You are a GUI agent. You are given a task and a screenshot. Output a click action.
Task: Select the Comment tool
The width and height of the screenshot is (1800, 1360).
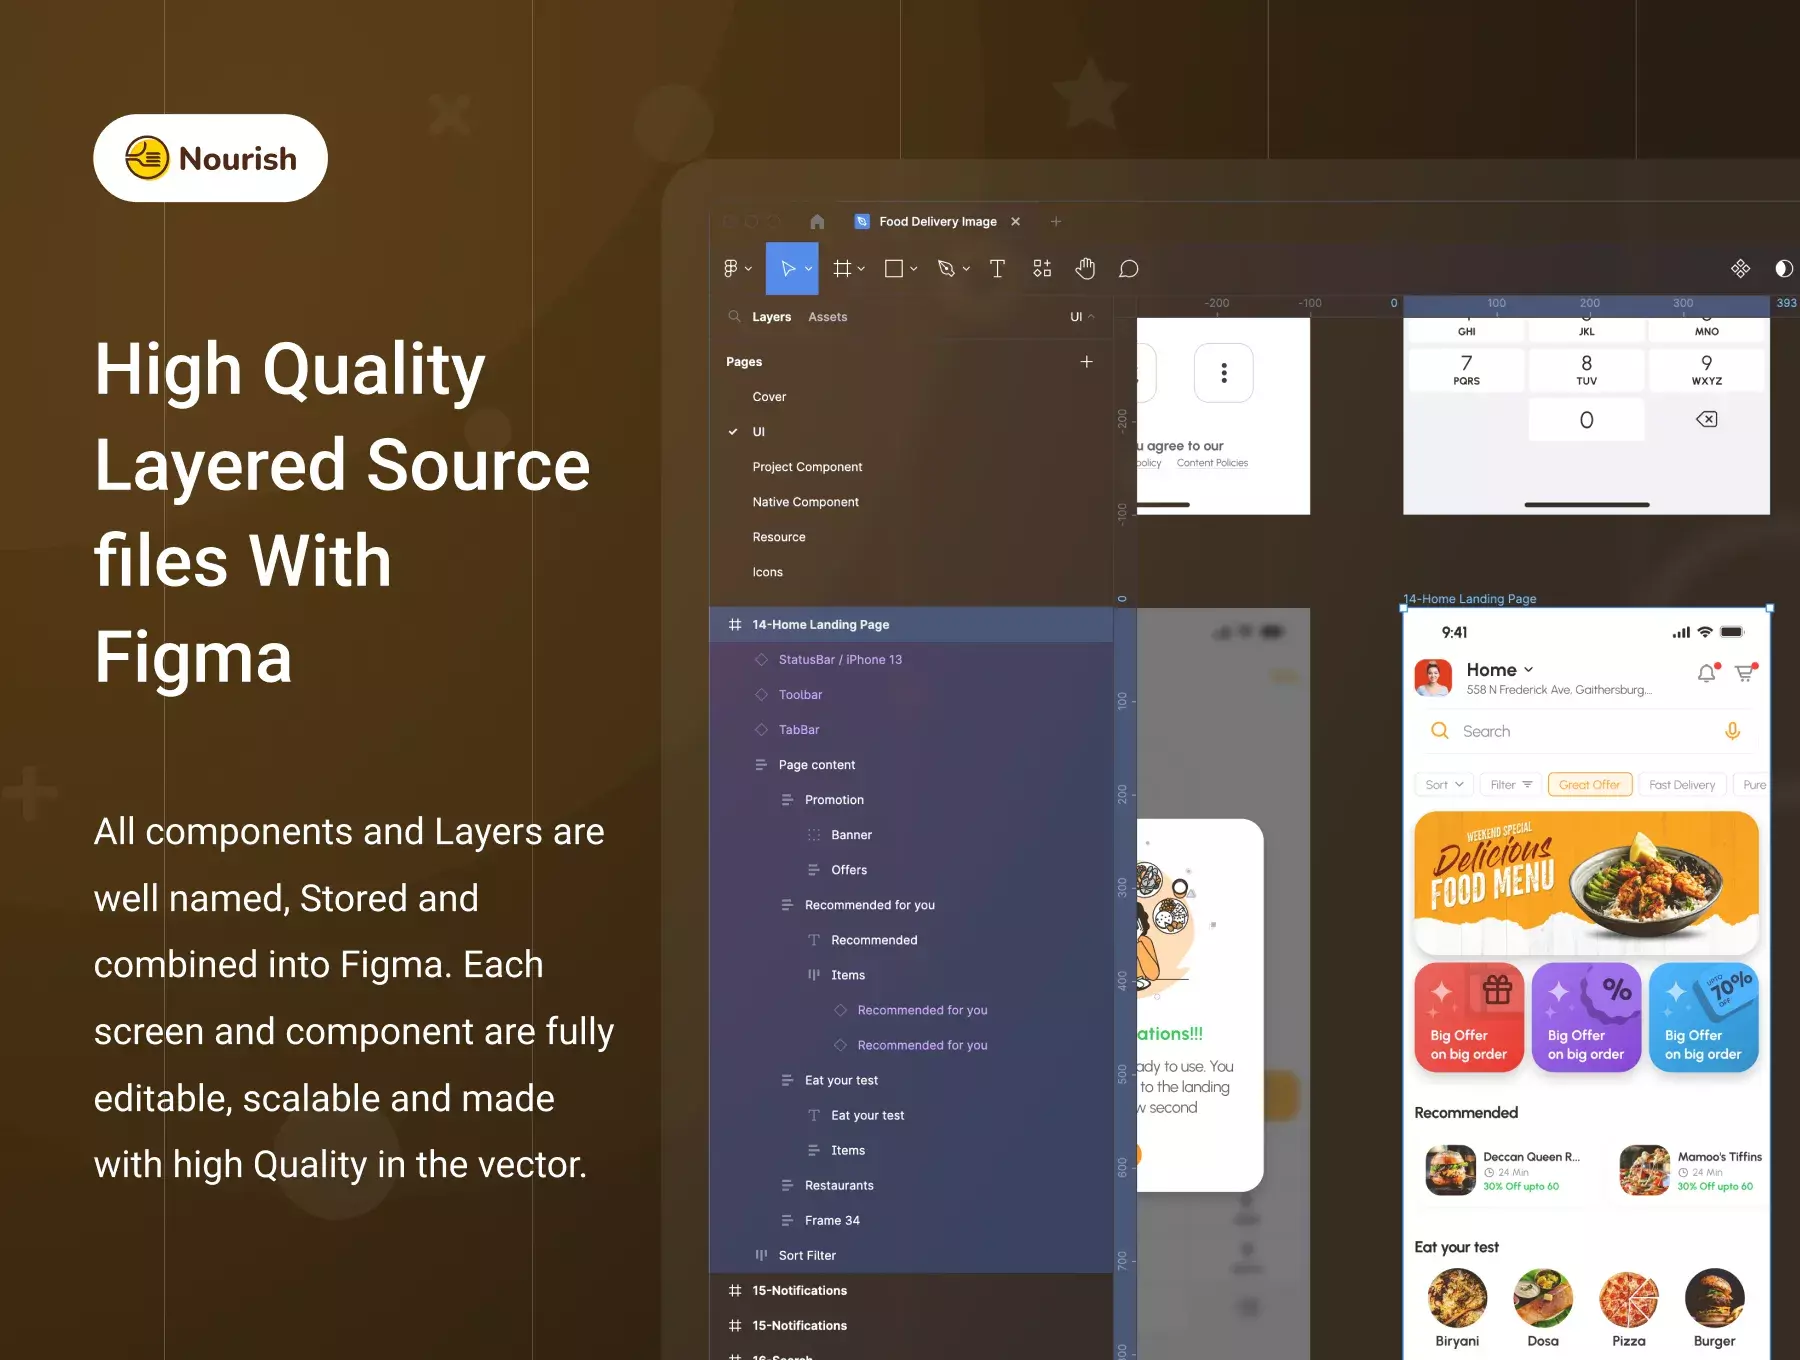click(x=1129, y=268)
